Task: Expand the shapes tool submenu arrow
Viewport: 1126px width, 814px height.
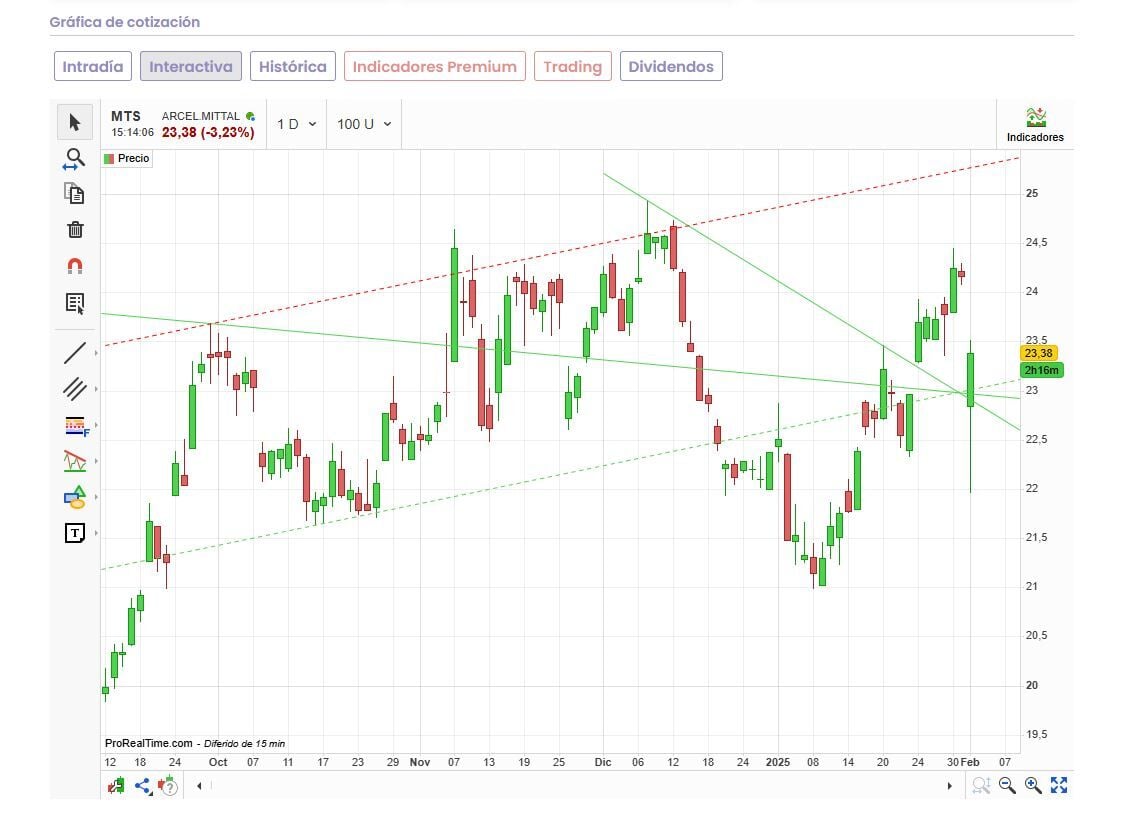Action: click(96, 497)
